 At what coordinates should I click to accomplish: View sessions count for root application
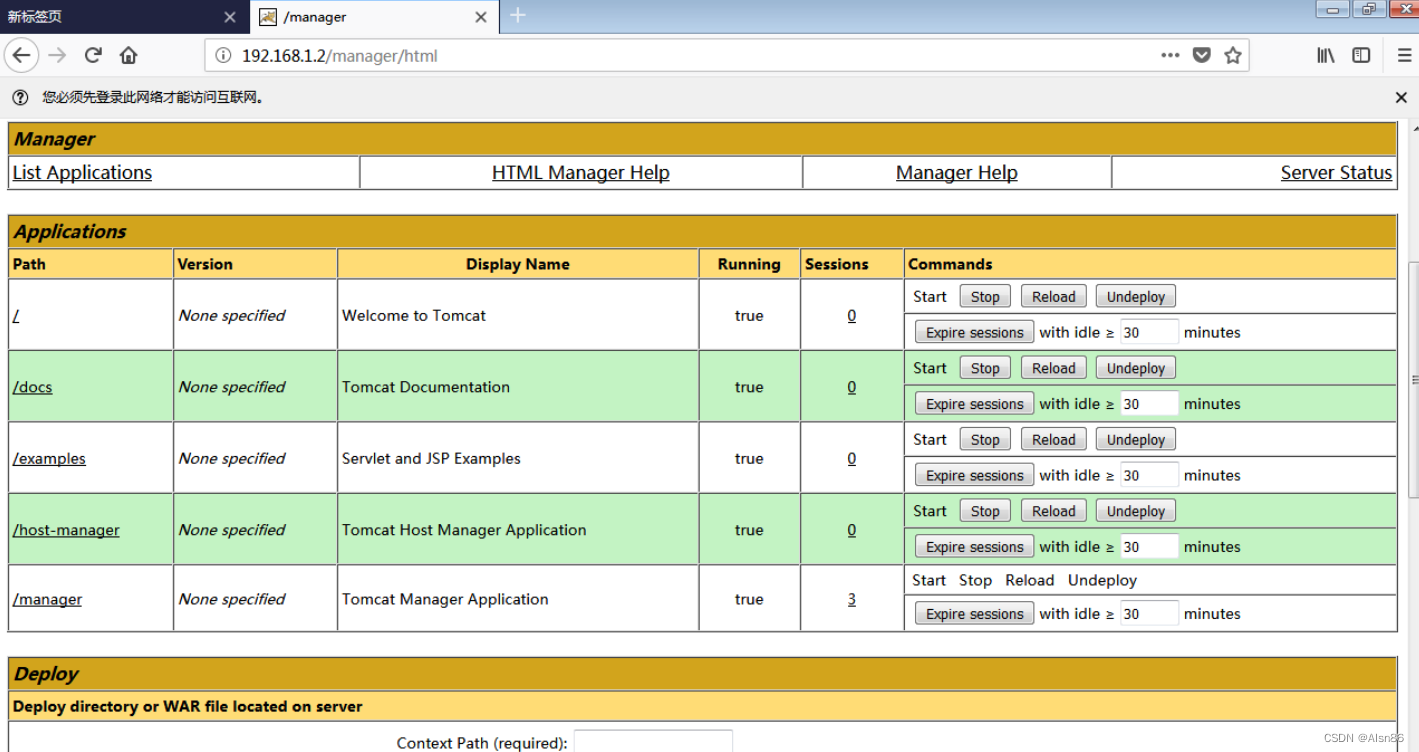click(852, 315)
